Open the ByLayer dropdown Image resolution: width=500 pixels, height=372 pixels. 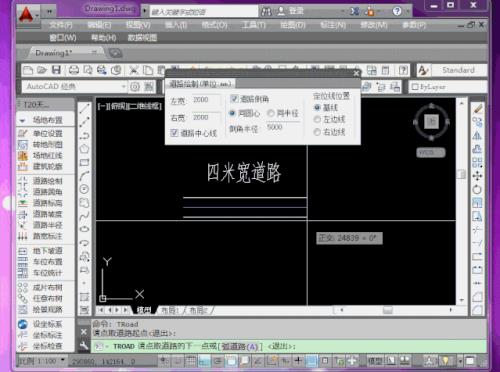pos(447,87)
